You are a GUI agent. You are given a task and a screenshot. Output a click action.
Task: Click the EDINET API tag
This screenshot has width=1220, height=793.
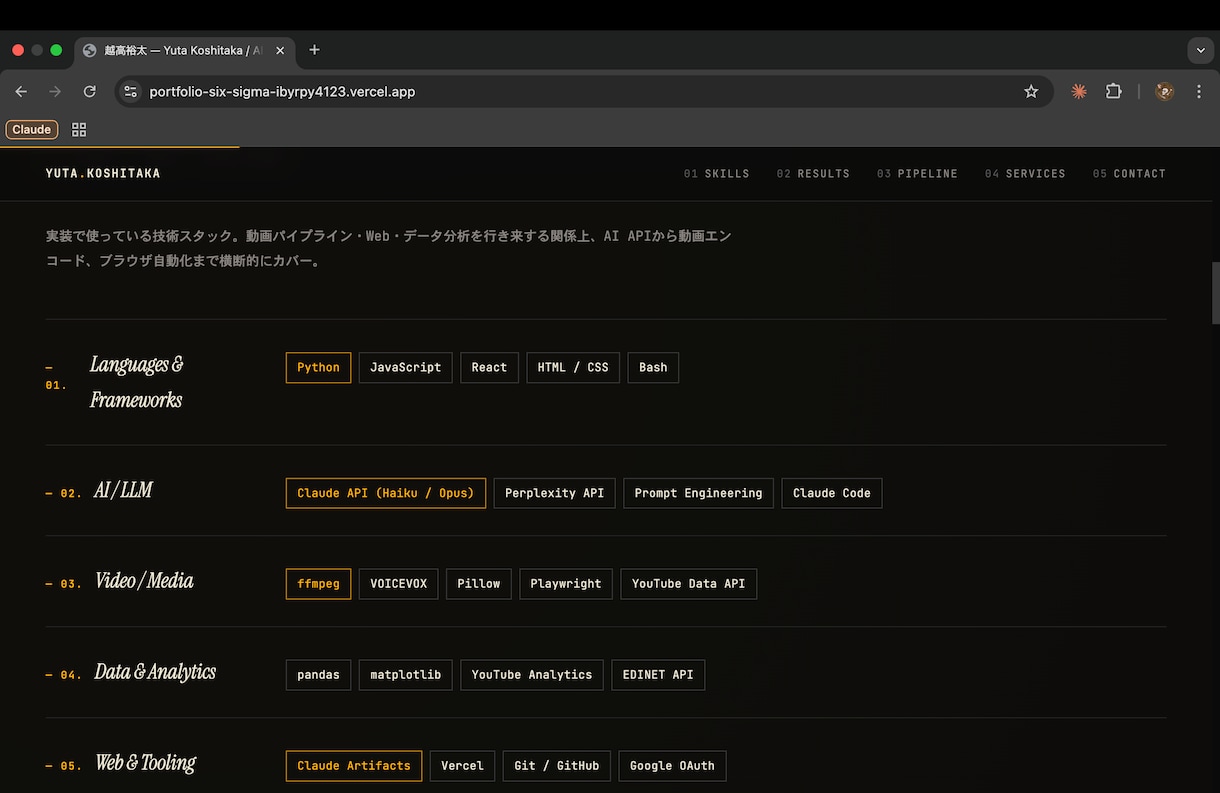(658, 675)
